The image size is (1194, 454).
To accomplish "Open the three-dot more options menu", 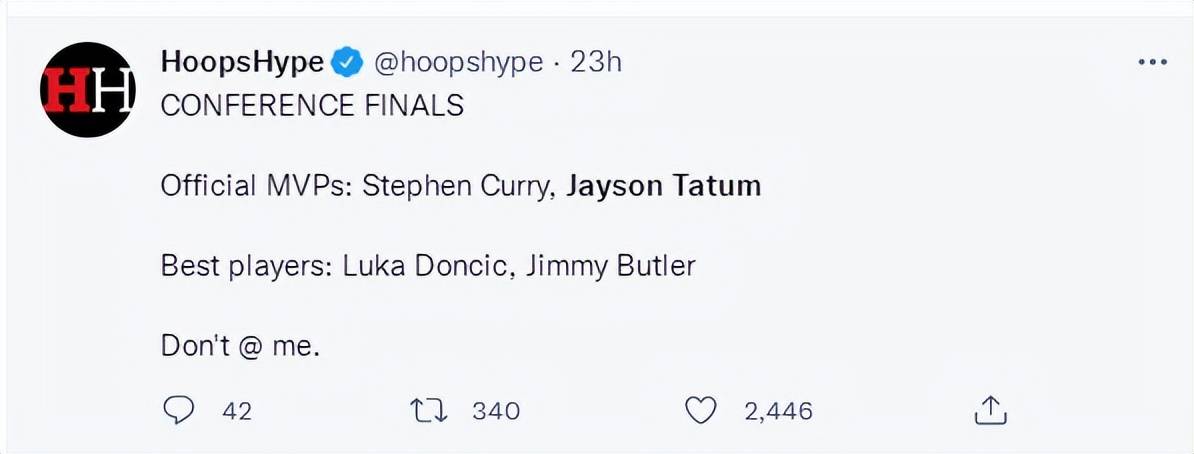I will tap(1151, 62).
